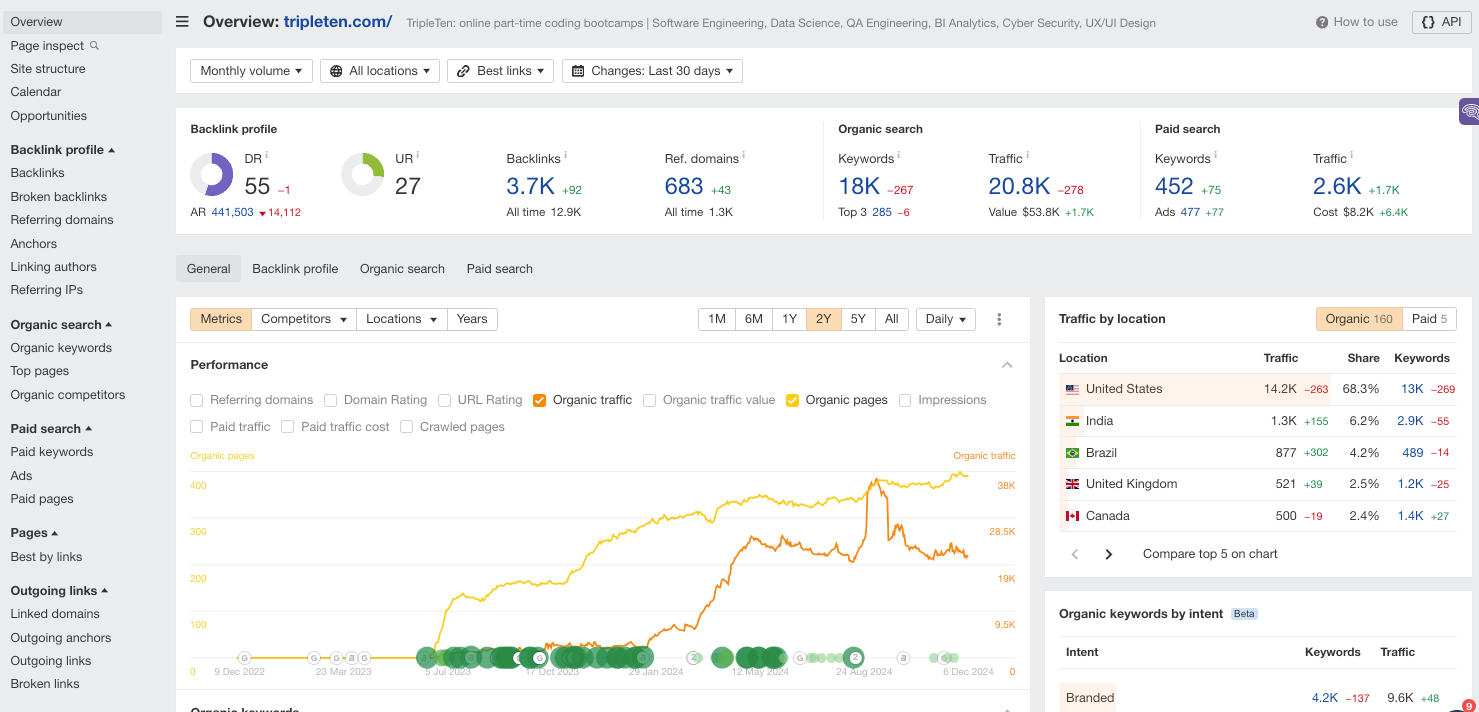
Task: Open the Monthly volume dropdown
Action: coord(251,71)
